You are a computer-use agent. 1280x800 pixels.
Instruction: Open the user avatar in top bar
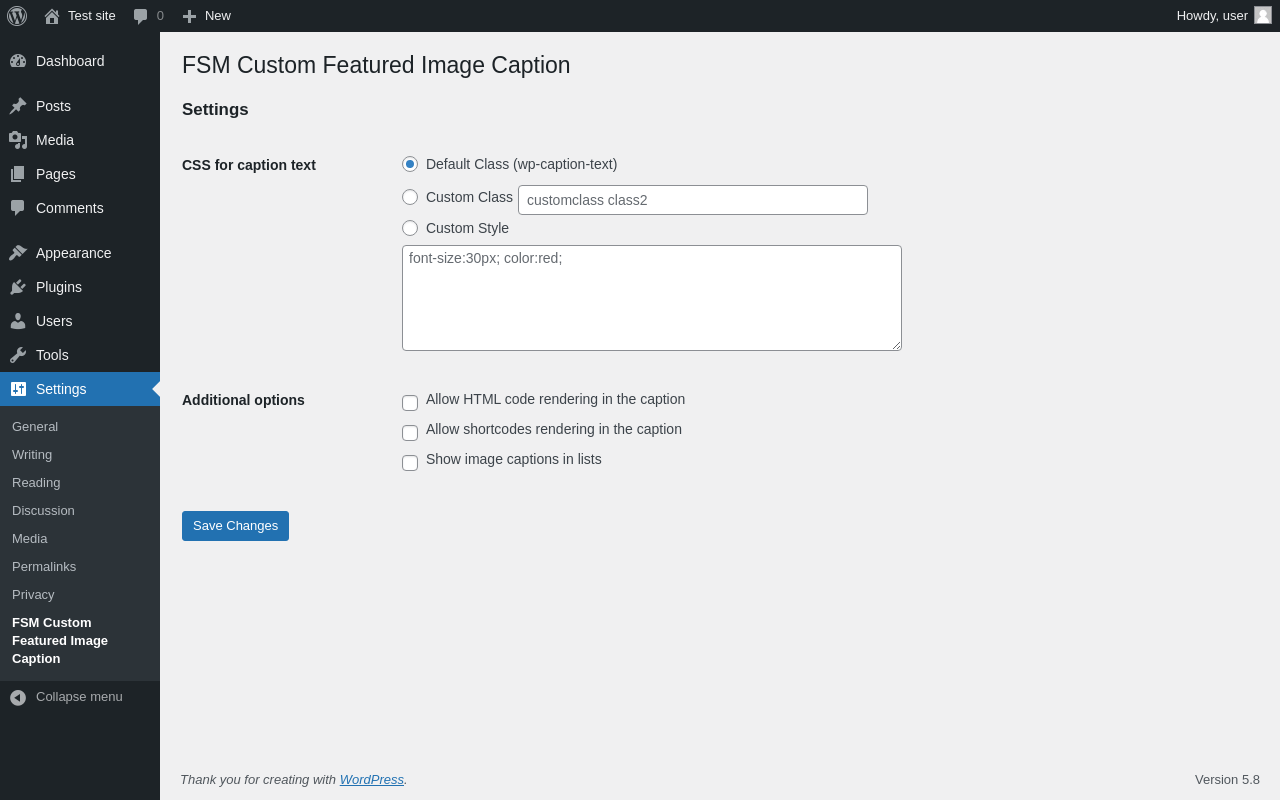[1263, 15]
